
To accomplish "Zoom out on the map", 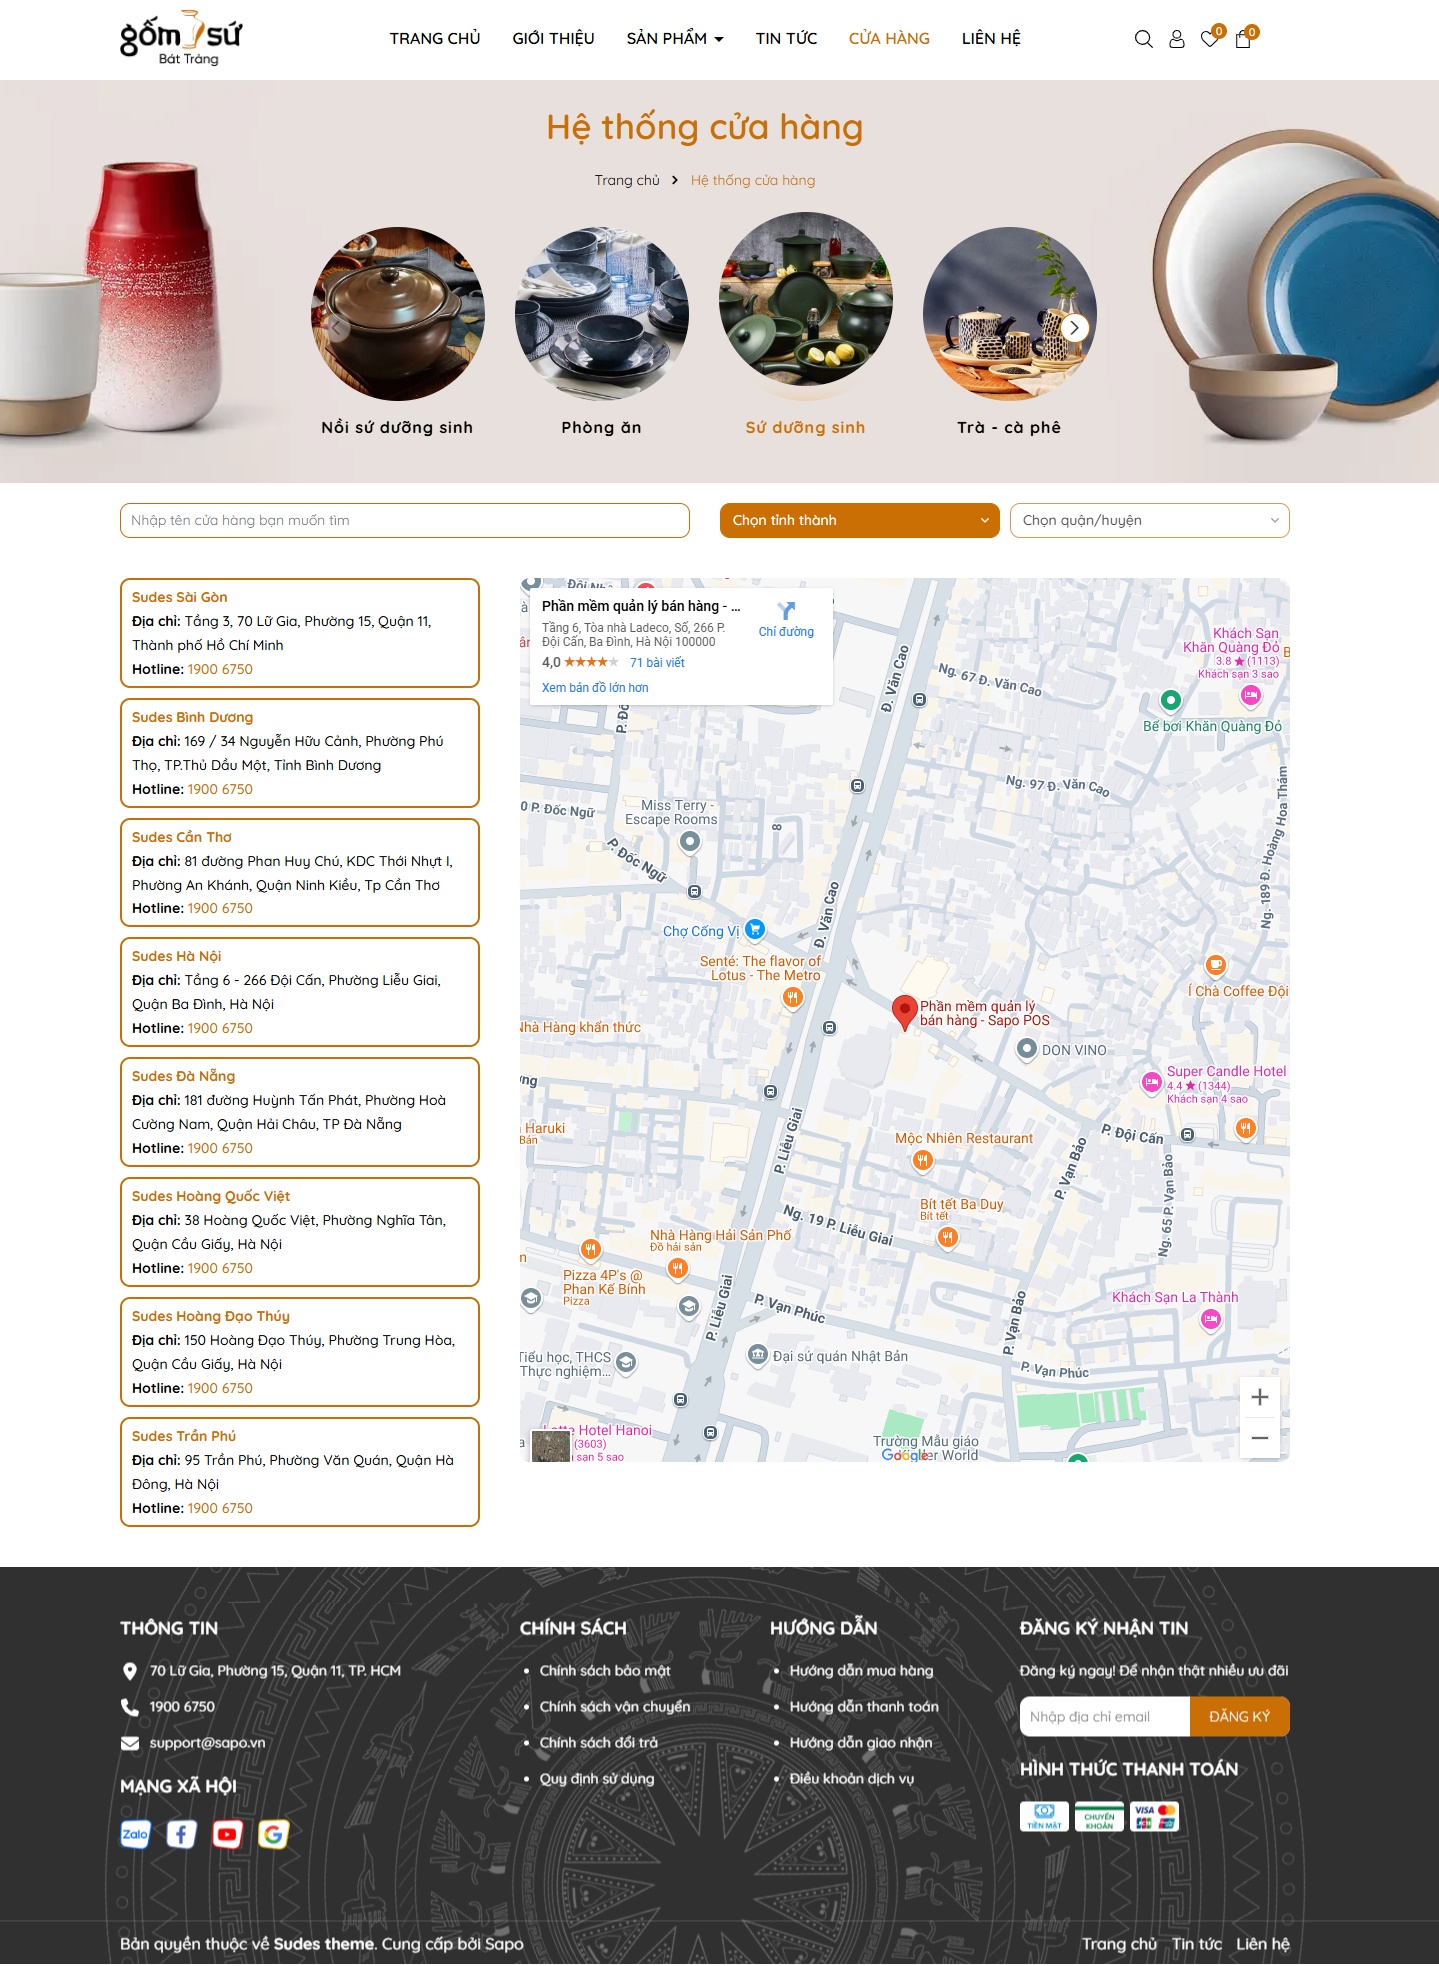I will point(1259,1438).
